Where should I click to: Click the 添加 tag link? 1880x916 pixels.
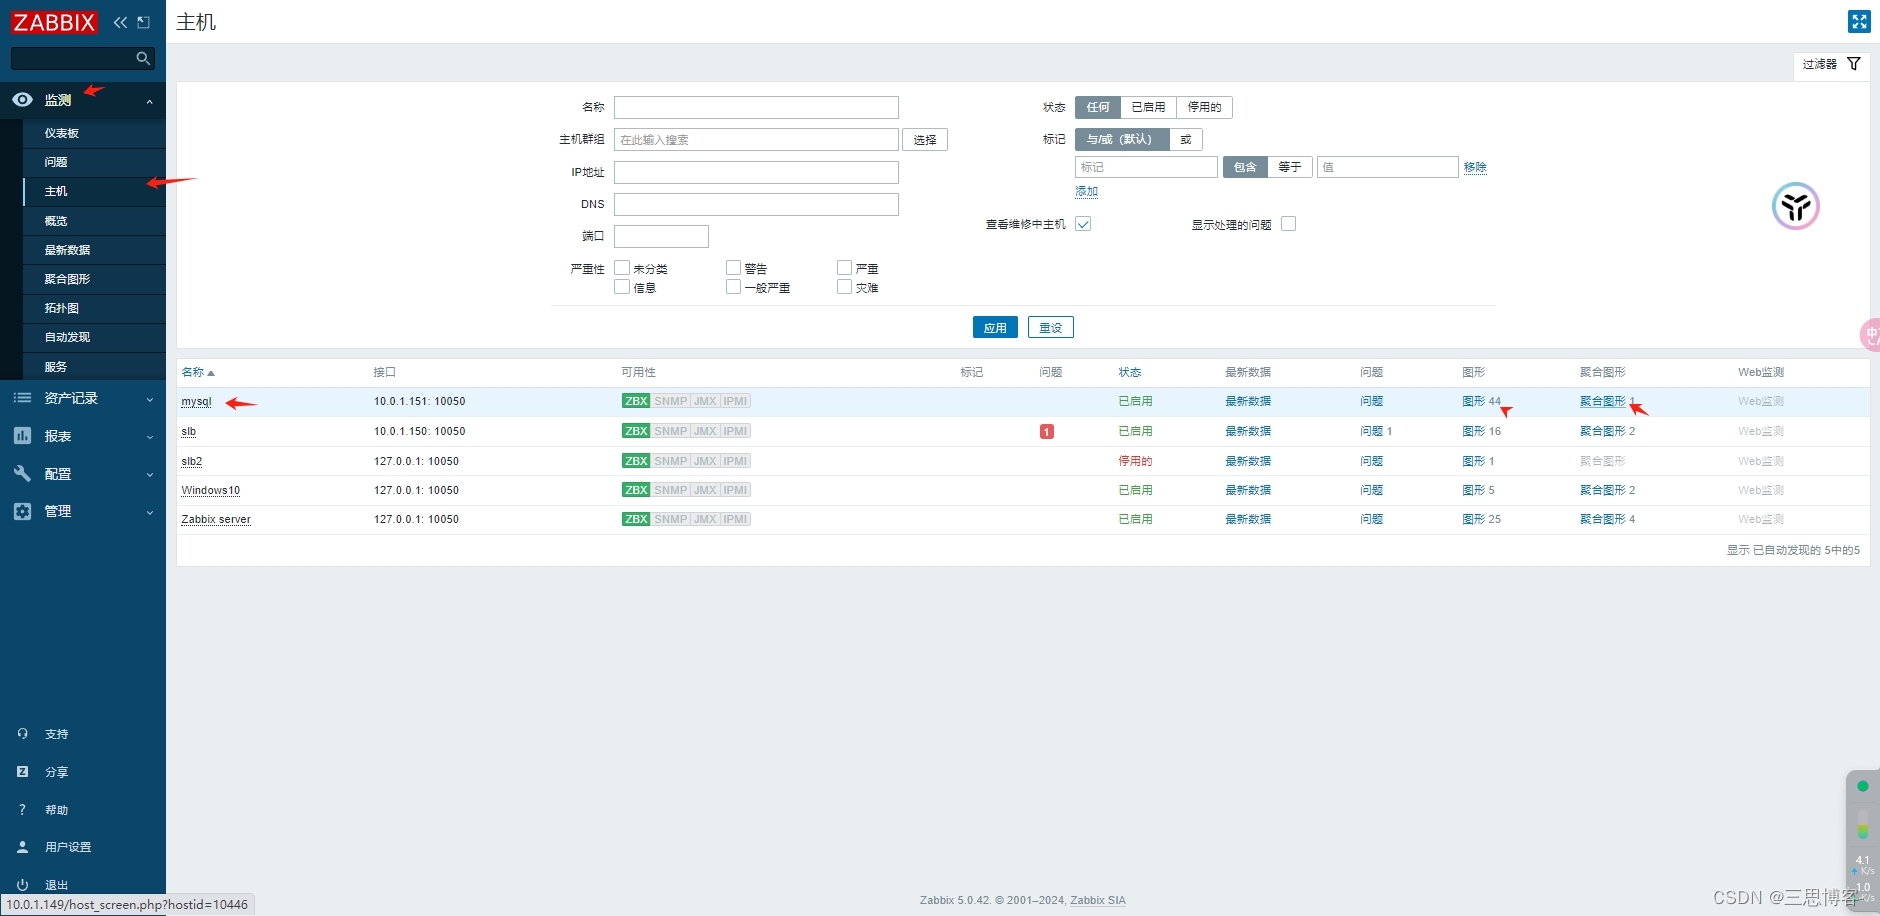pos(1086,191)
